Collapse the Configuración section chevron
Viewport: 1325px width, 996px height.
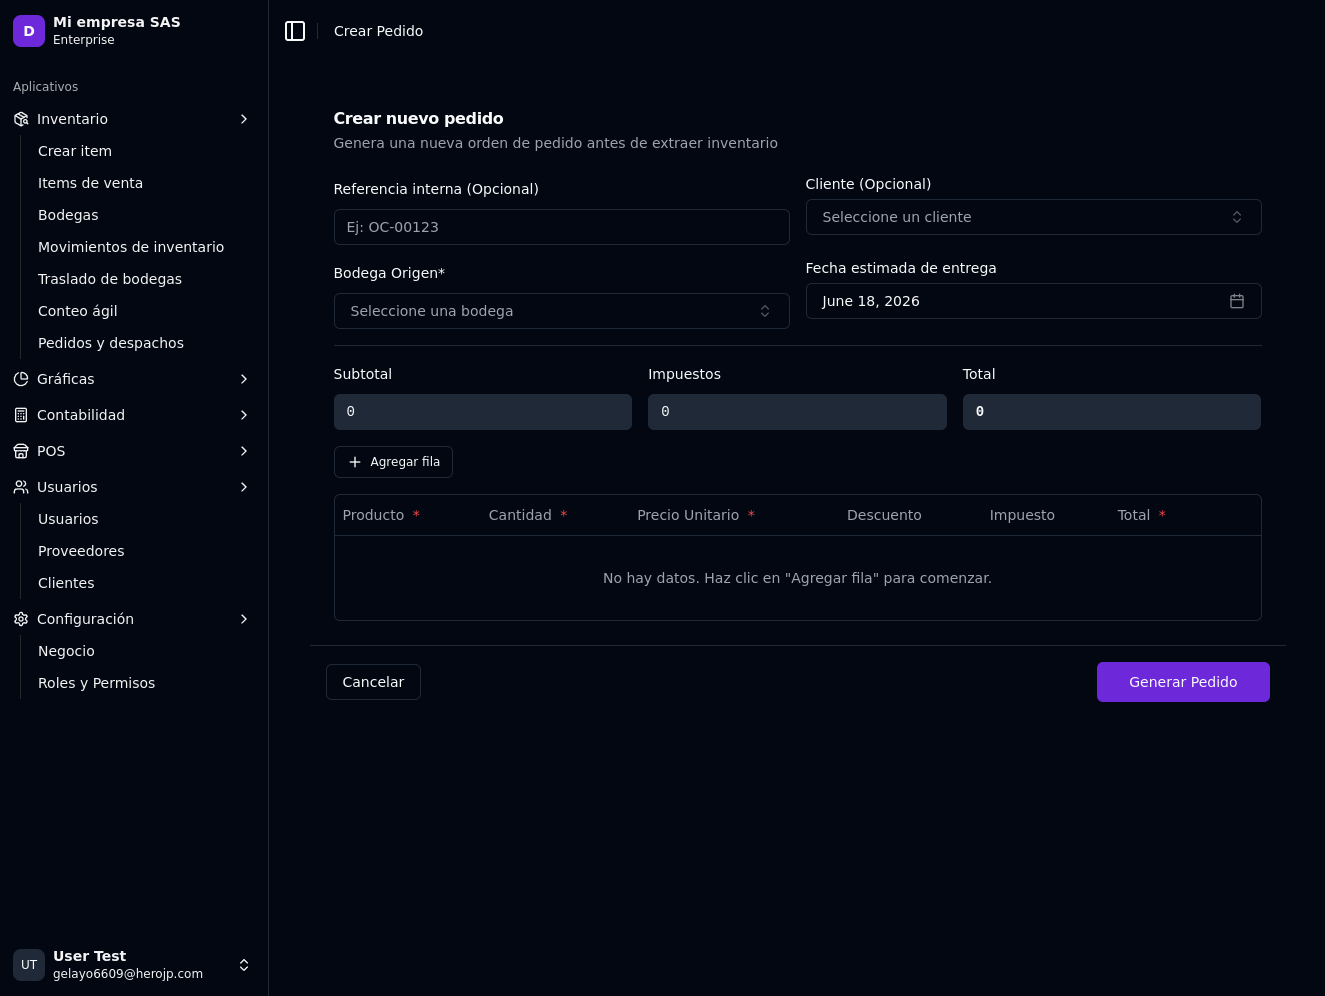(x=244, y=619)
